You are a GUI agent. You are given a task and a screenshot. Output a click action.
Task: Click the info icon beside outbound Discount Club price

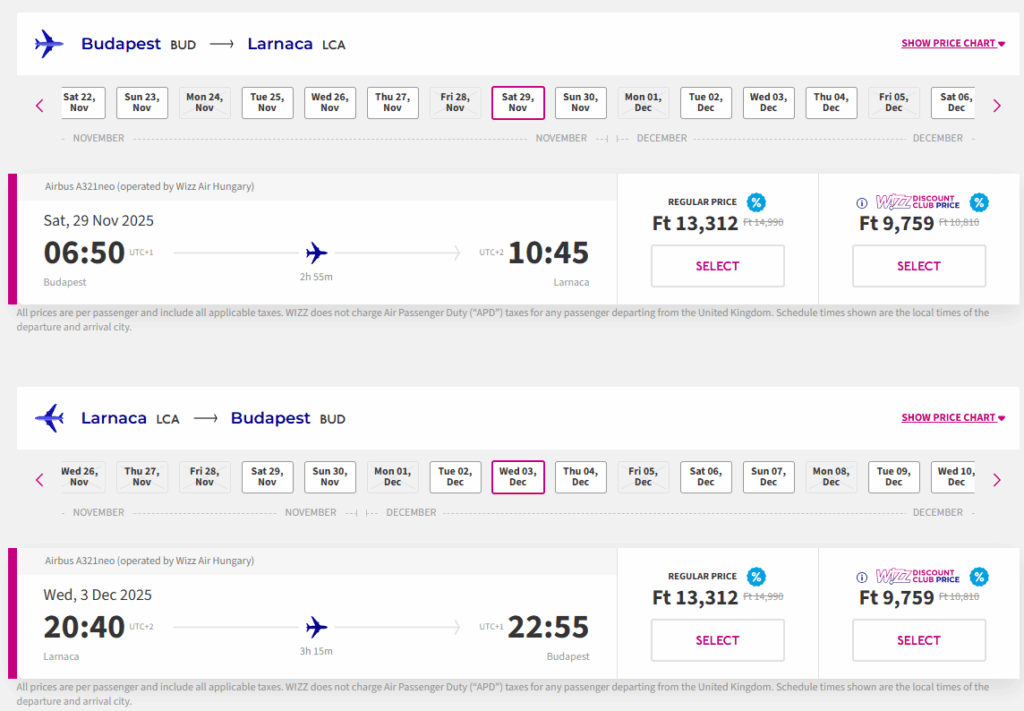pos(862,203)
